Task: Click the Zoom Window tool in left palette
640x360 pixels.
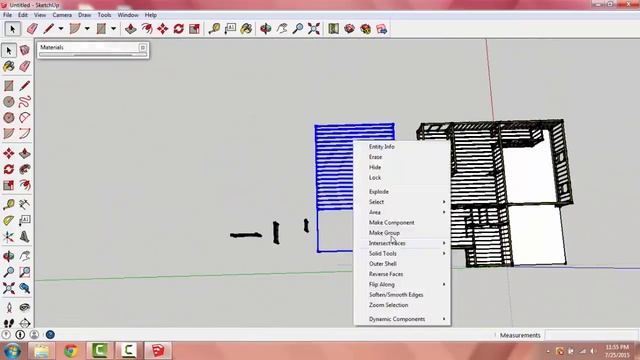Action: 24,272
